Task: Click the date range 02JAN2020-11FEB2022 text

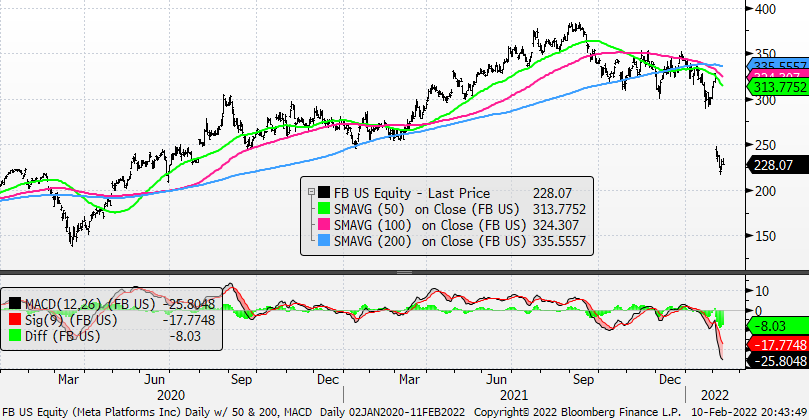Action: [407, 412]
